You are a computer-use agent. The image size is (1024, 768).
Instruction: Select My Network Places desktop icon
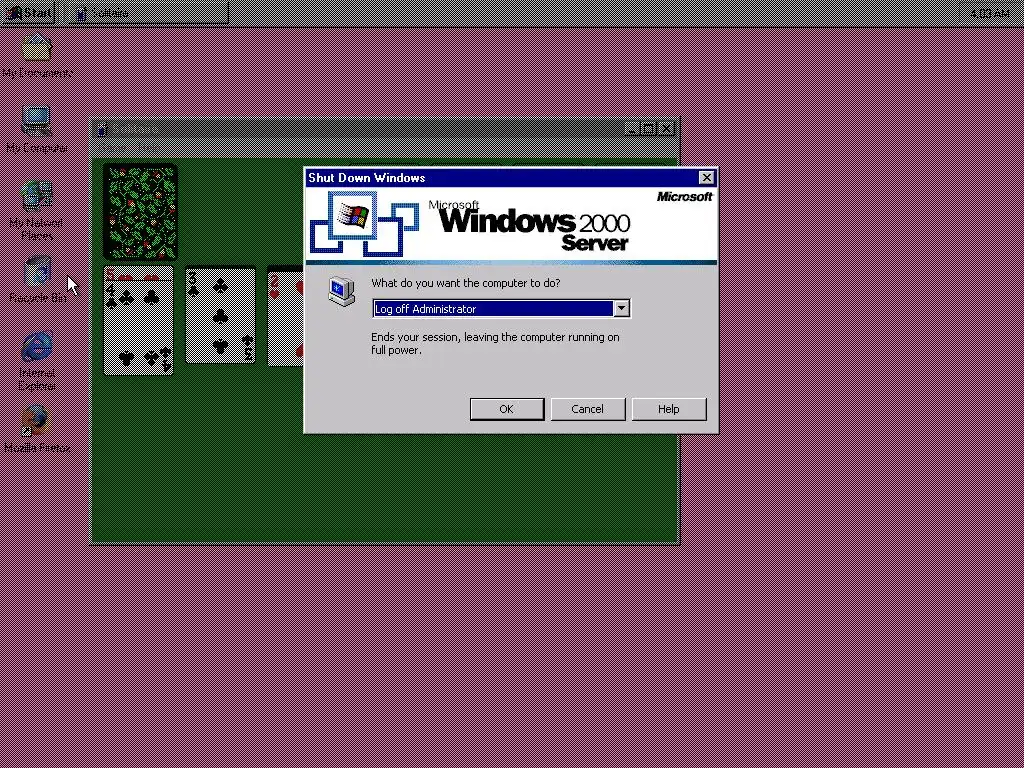pos(37,210)
